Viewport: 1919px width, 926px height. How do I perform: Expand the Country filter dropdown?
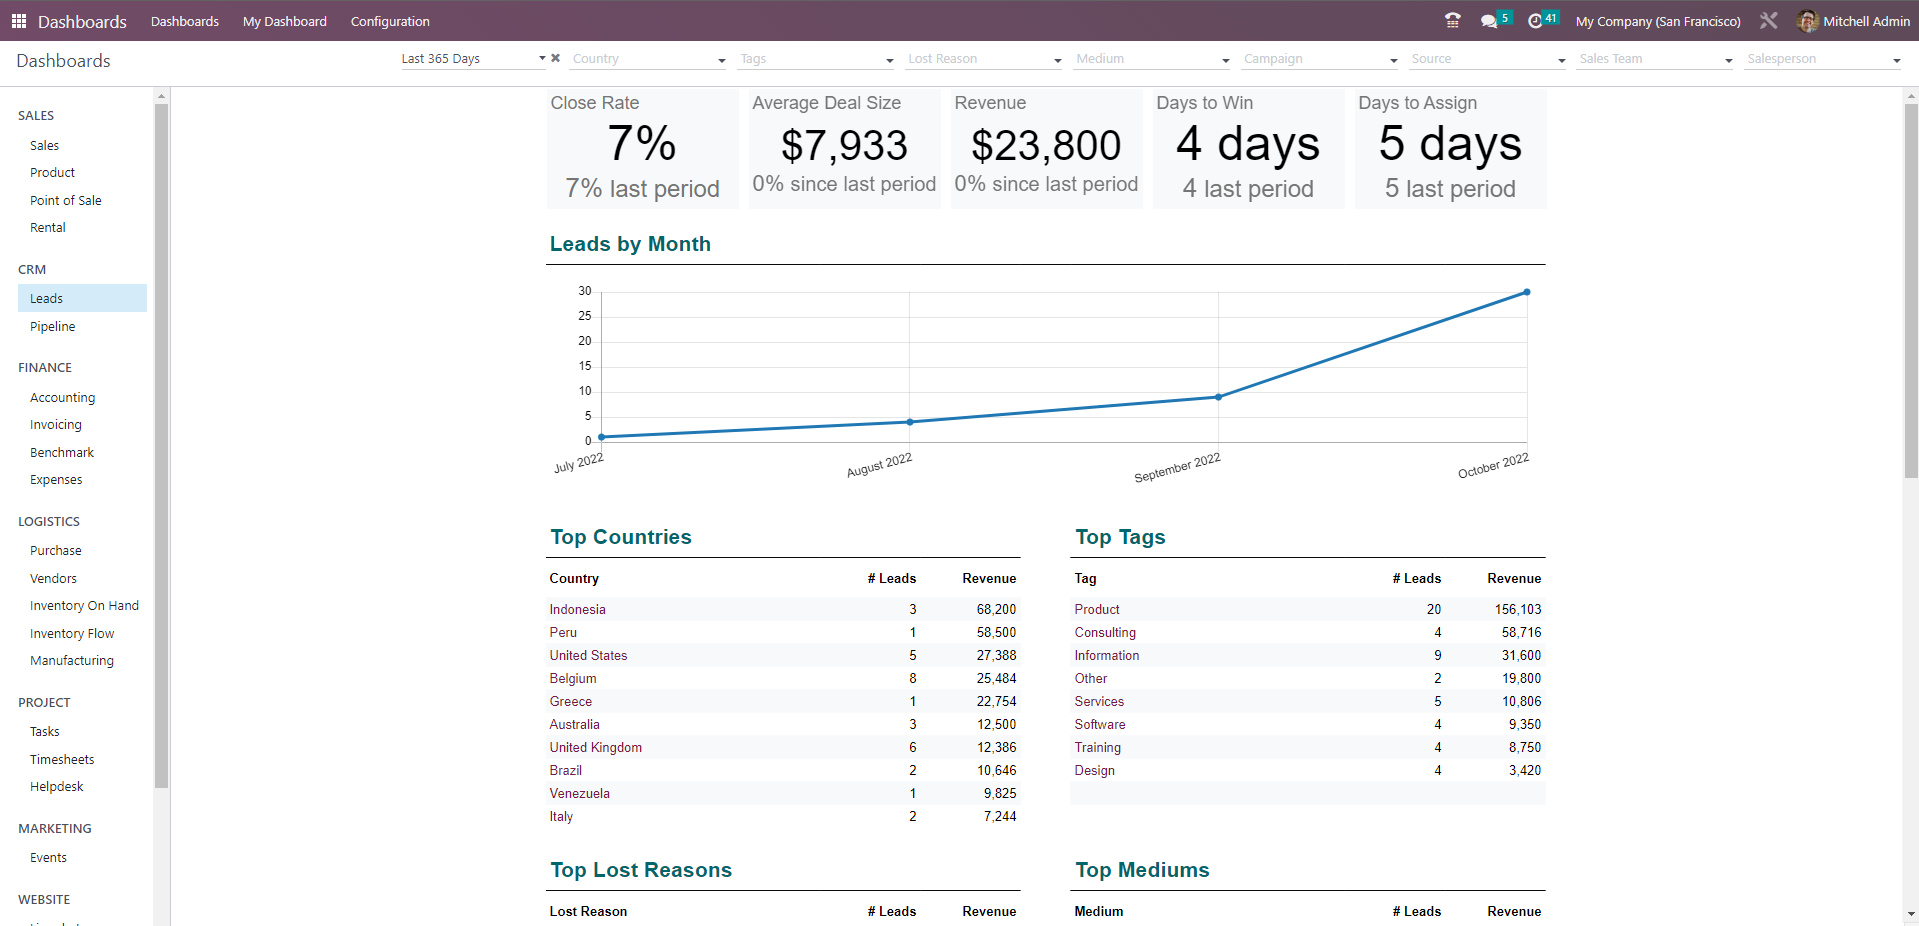tap(721, 60)
